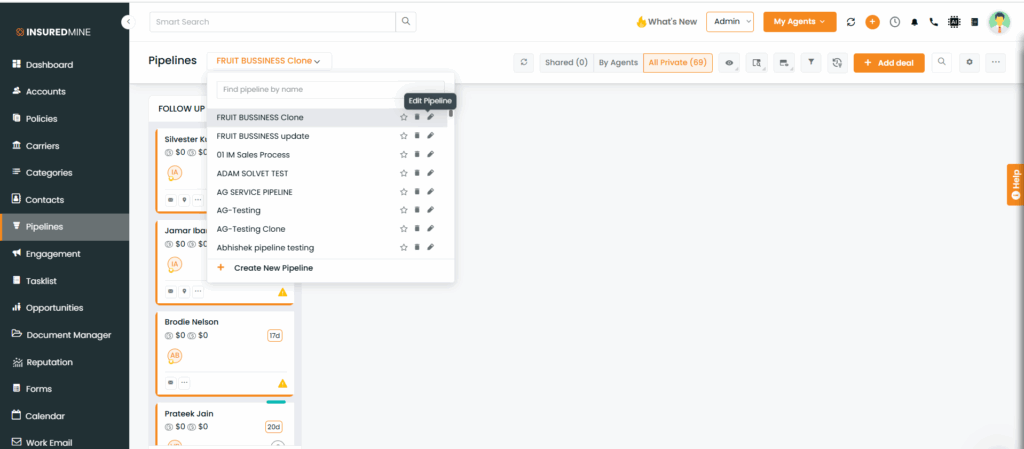The image size is (1024, 449).
Task: Focus the Smart Search field
Action: (x=272, y=22)
